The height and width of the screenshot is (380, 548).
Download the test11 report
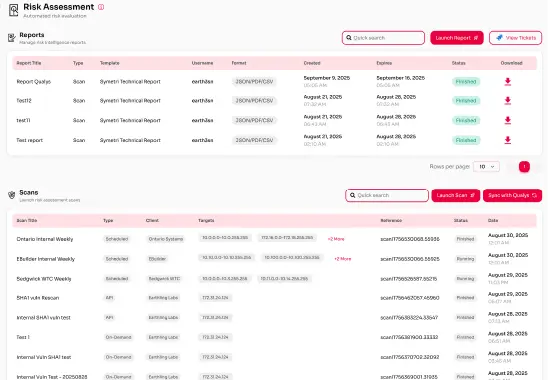tap(508, 120)
